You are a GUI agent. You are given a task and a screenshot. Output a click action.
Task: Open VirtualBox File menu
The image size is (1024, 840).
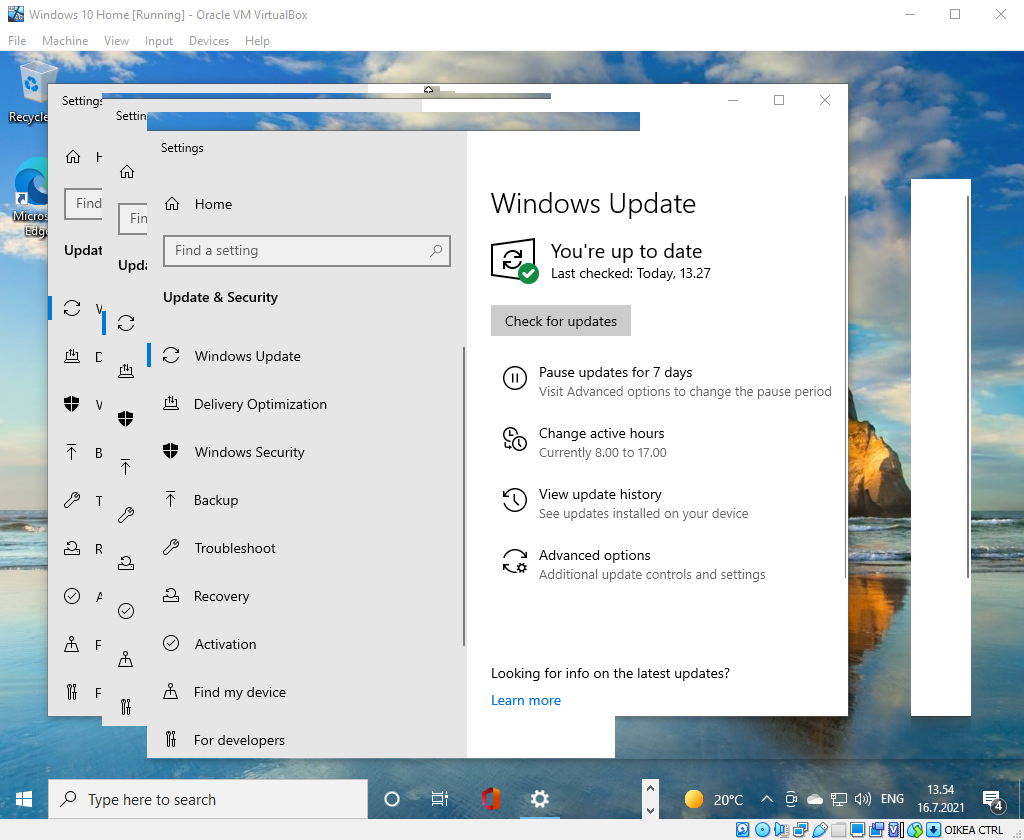tap(17, 40)
